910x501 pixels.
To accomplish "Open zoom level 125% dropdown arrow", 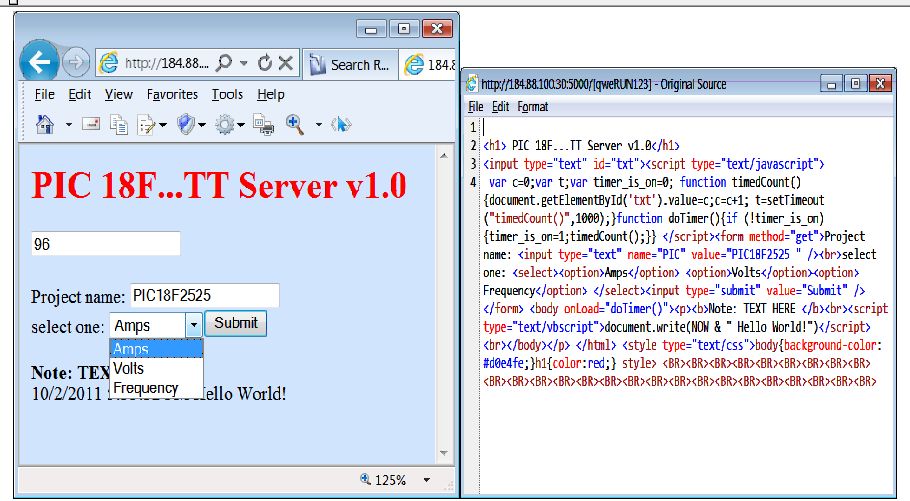I will (427, 480).
